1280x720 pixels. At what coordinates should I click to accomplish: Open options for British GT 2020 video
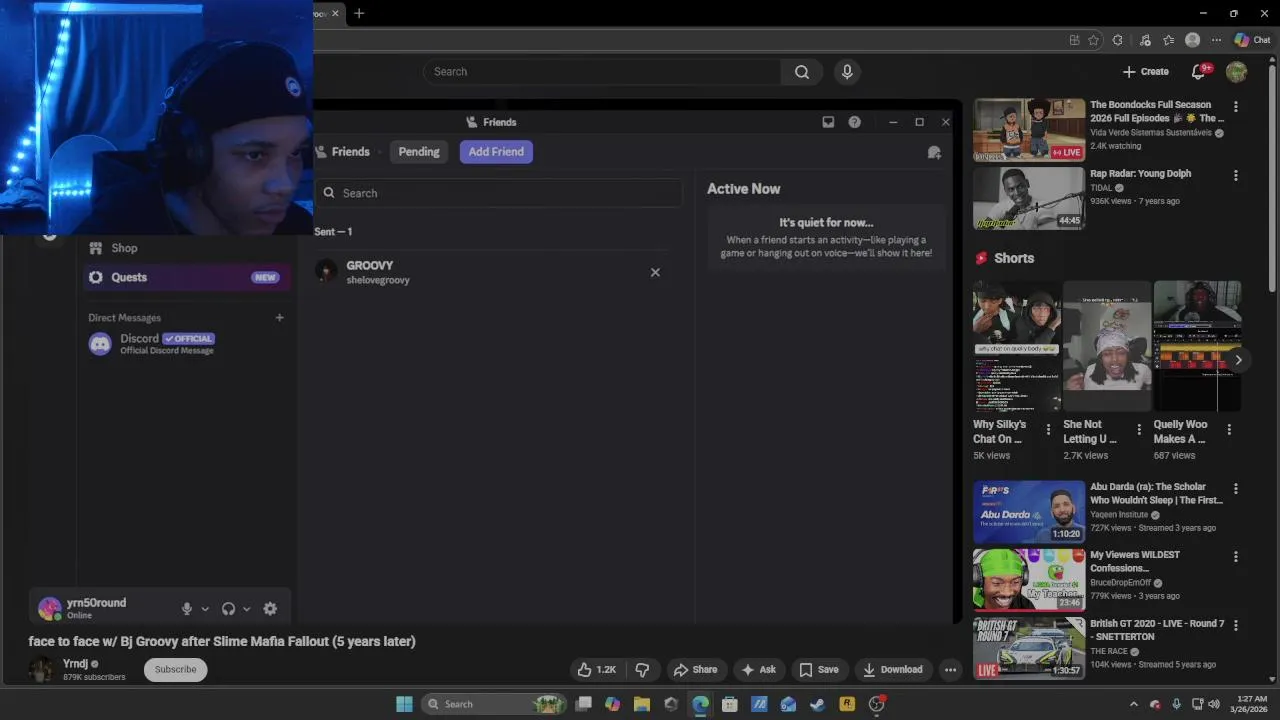(1235, 626)
